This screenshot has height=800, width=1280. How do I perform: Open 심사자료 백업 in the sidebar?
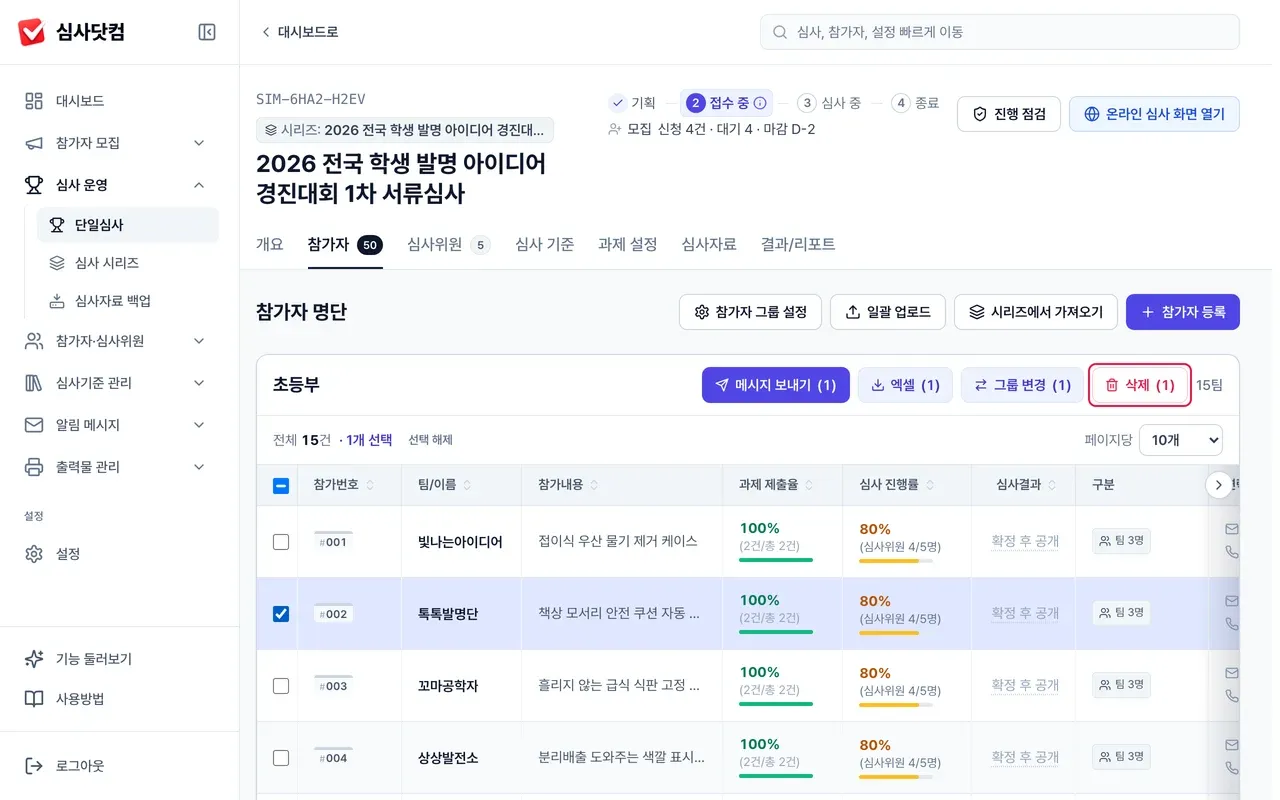(x=127, y=301)
